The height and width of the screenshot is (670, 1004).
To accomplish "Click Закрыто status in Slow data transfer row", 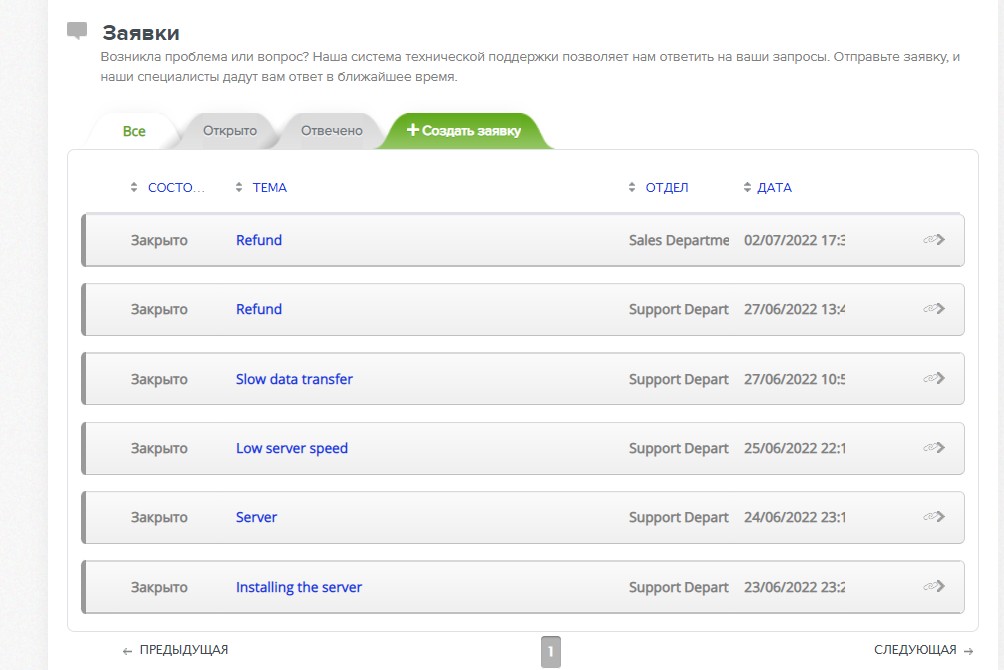I will [159, 379].
